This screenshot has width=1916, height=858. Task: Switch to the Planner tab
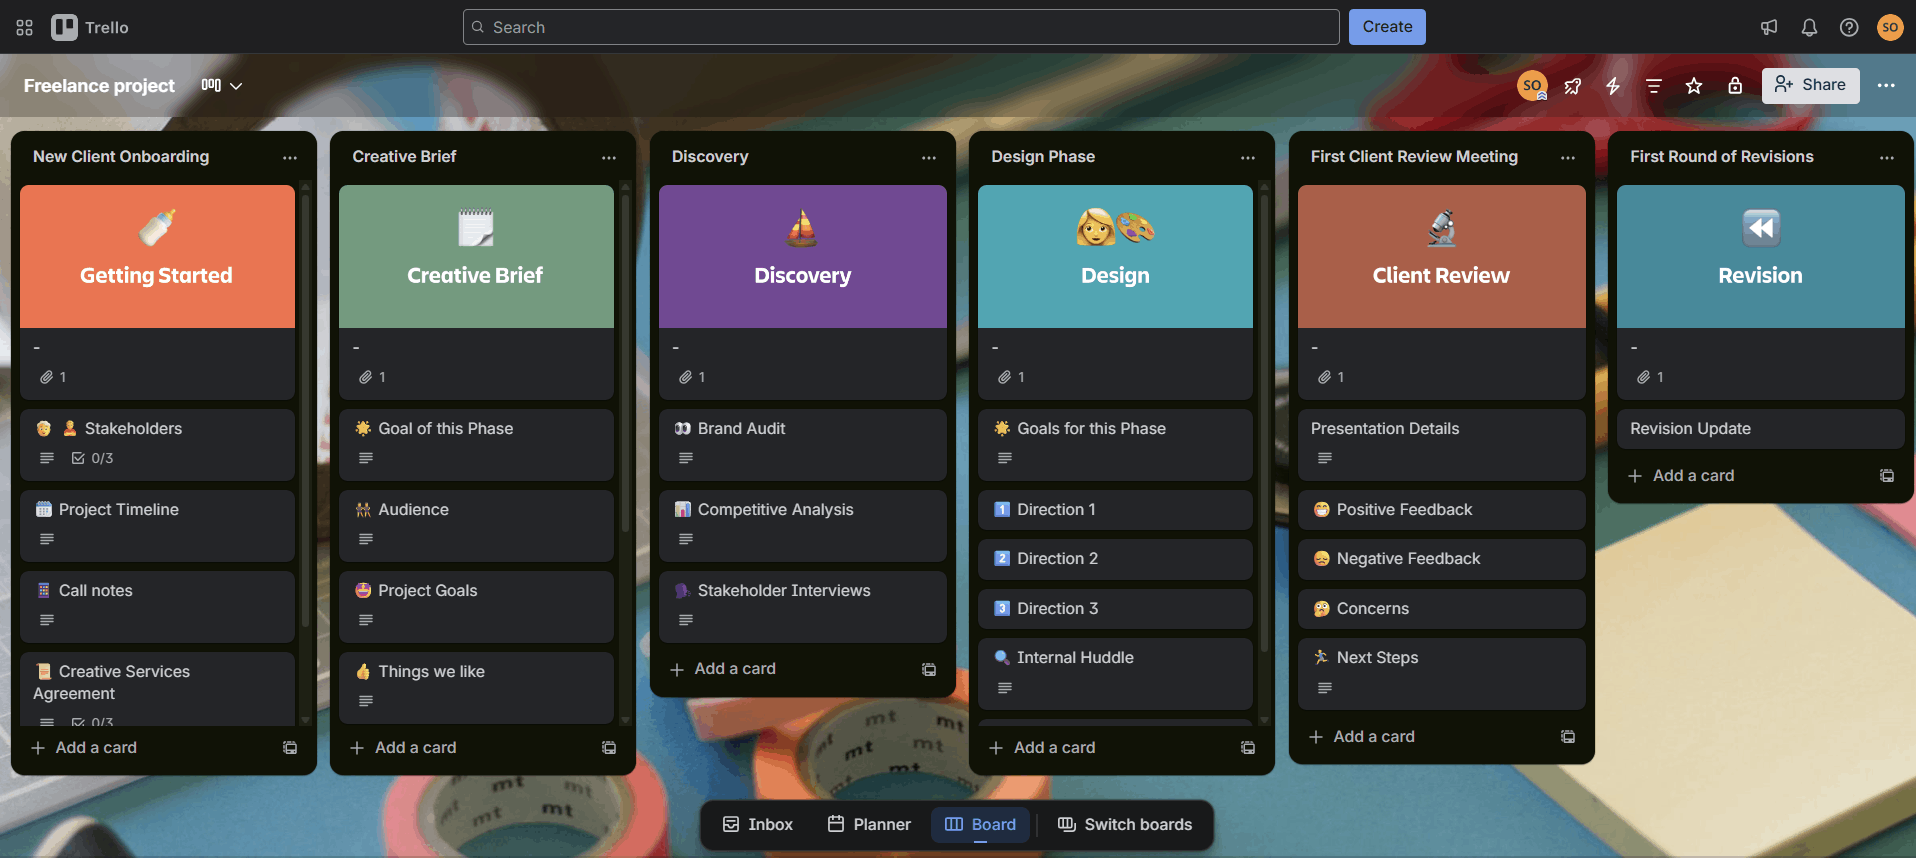pyautogui.click(x=869, y=824)
